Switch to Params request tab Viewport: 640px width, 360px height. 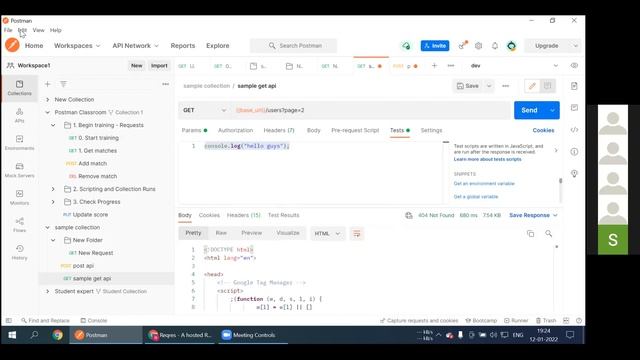[x=194, y=130]
